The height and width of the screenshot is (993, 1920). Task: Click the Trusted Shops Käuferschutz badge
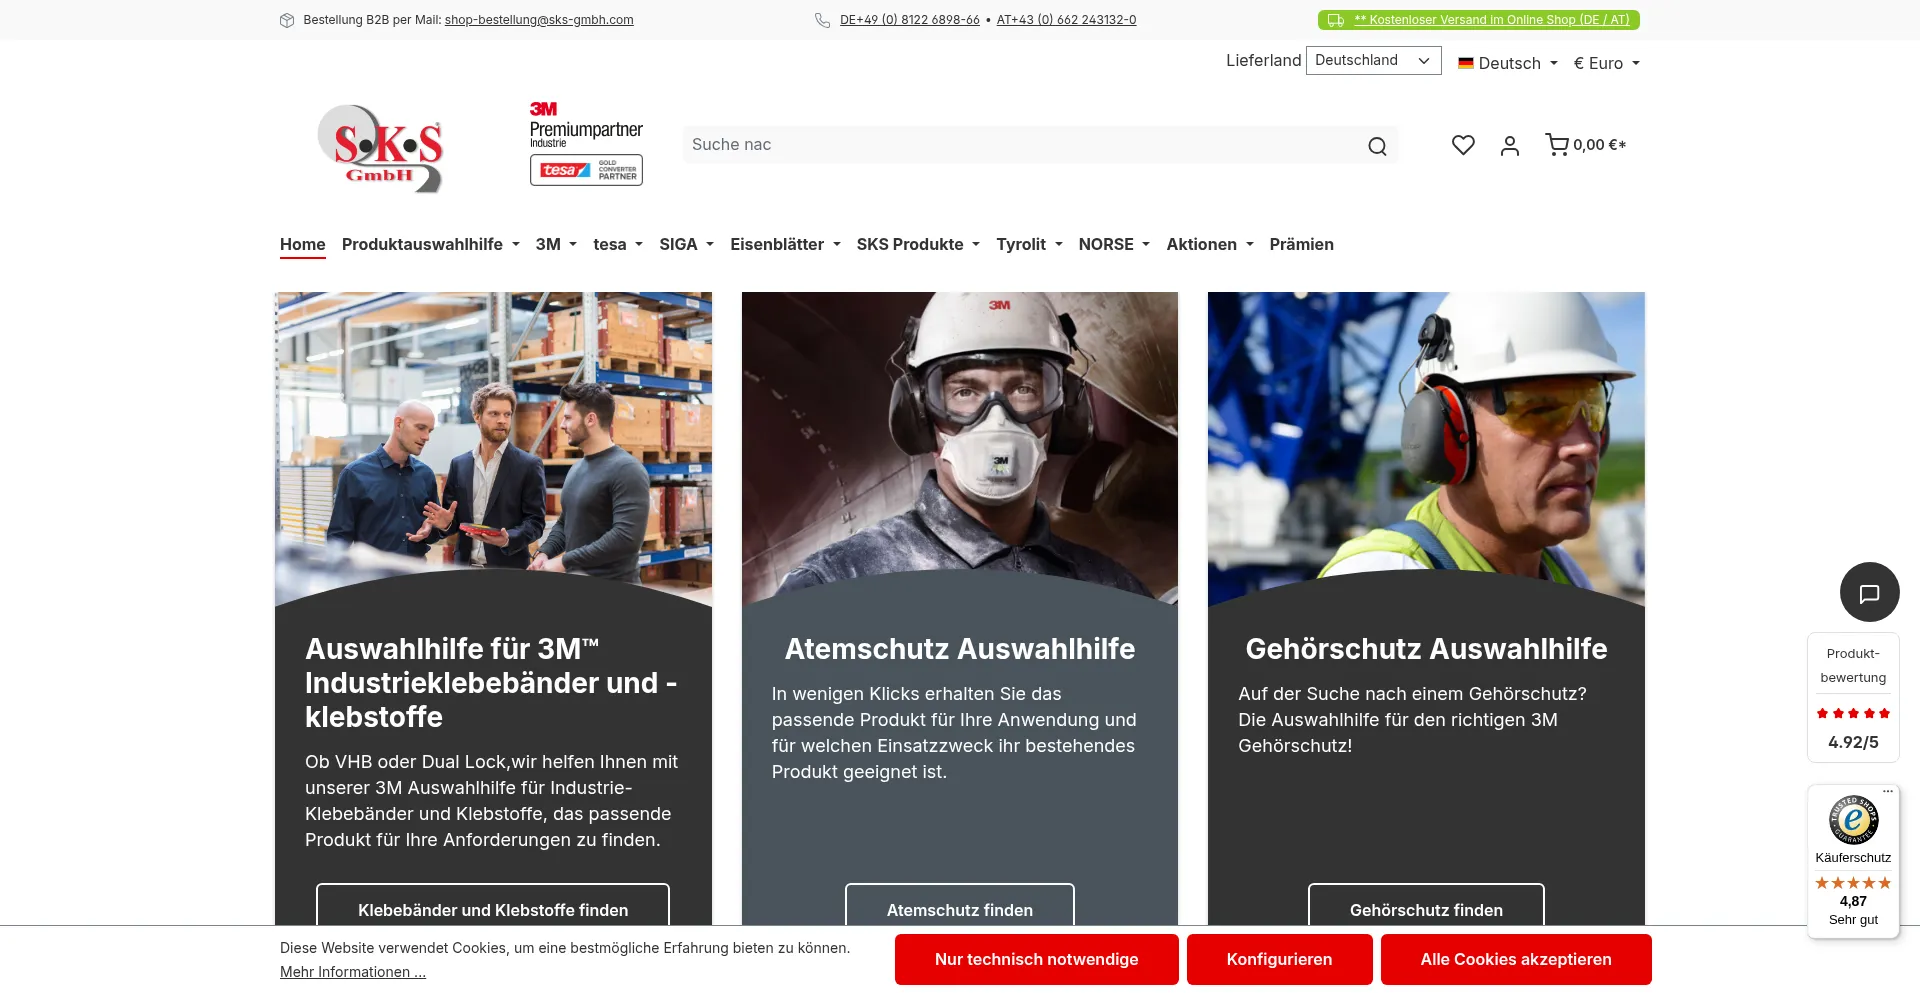(1853, 861)
